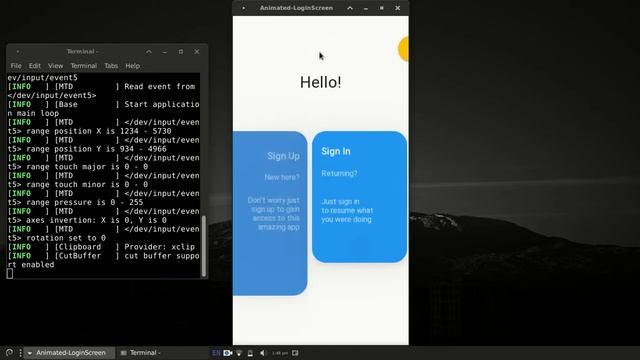Open the Terminal menu in Terminal menubar
Screen dimensions: 640x360
pyautogui.click(x=84, y=66)
